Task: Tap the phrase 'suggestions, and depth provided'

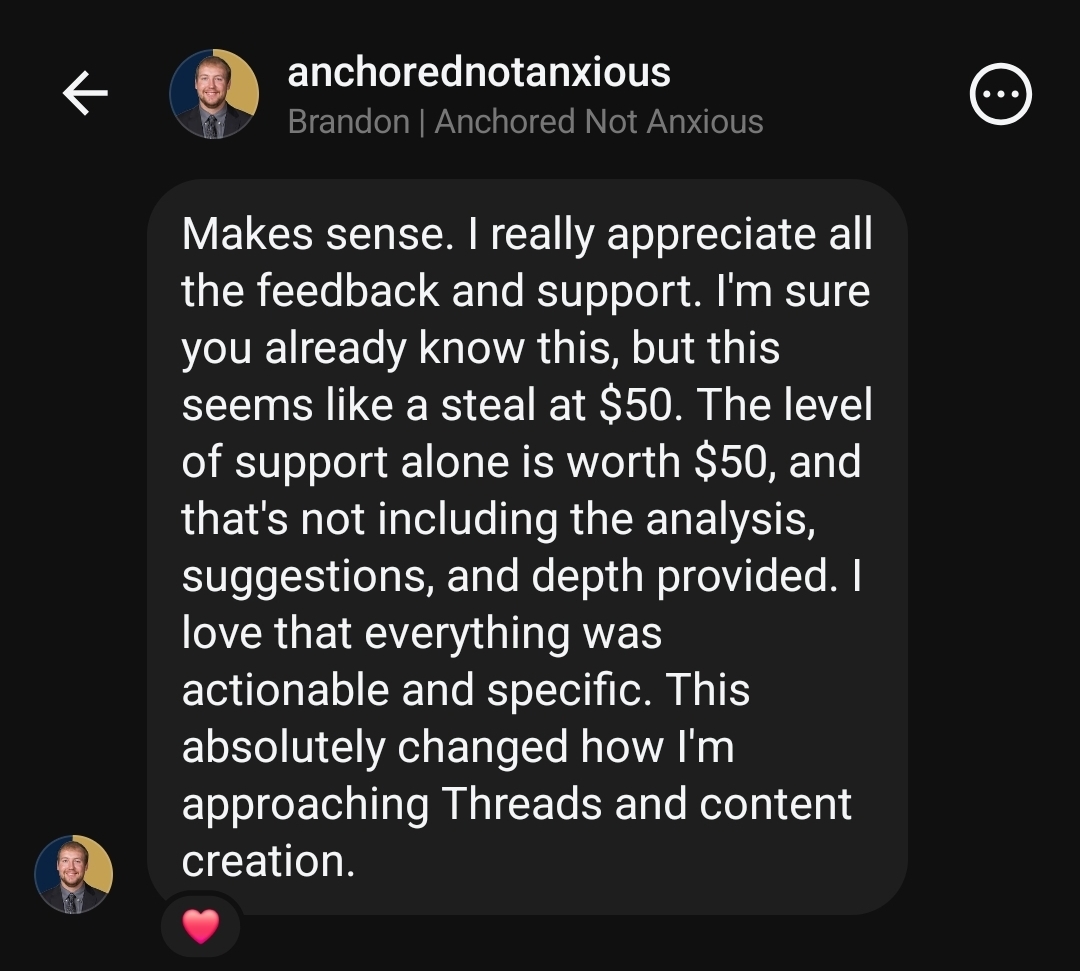Action: click(506, 576)
